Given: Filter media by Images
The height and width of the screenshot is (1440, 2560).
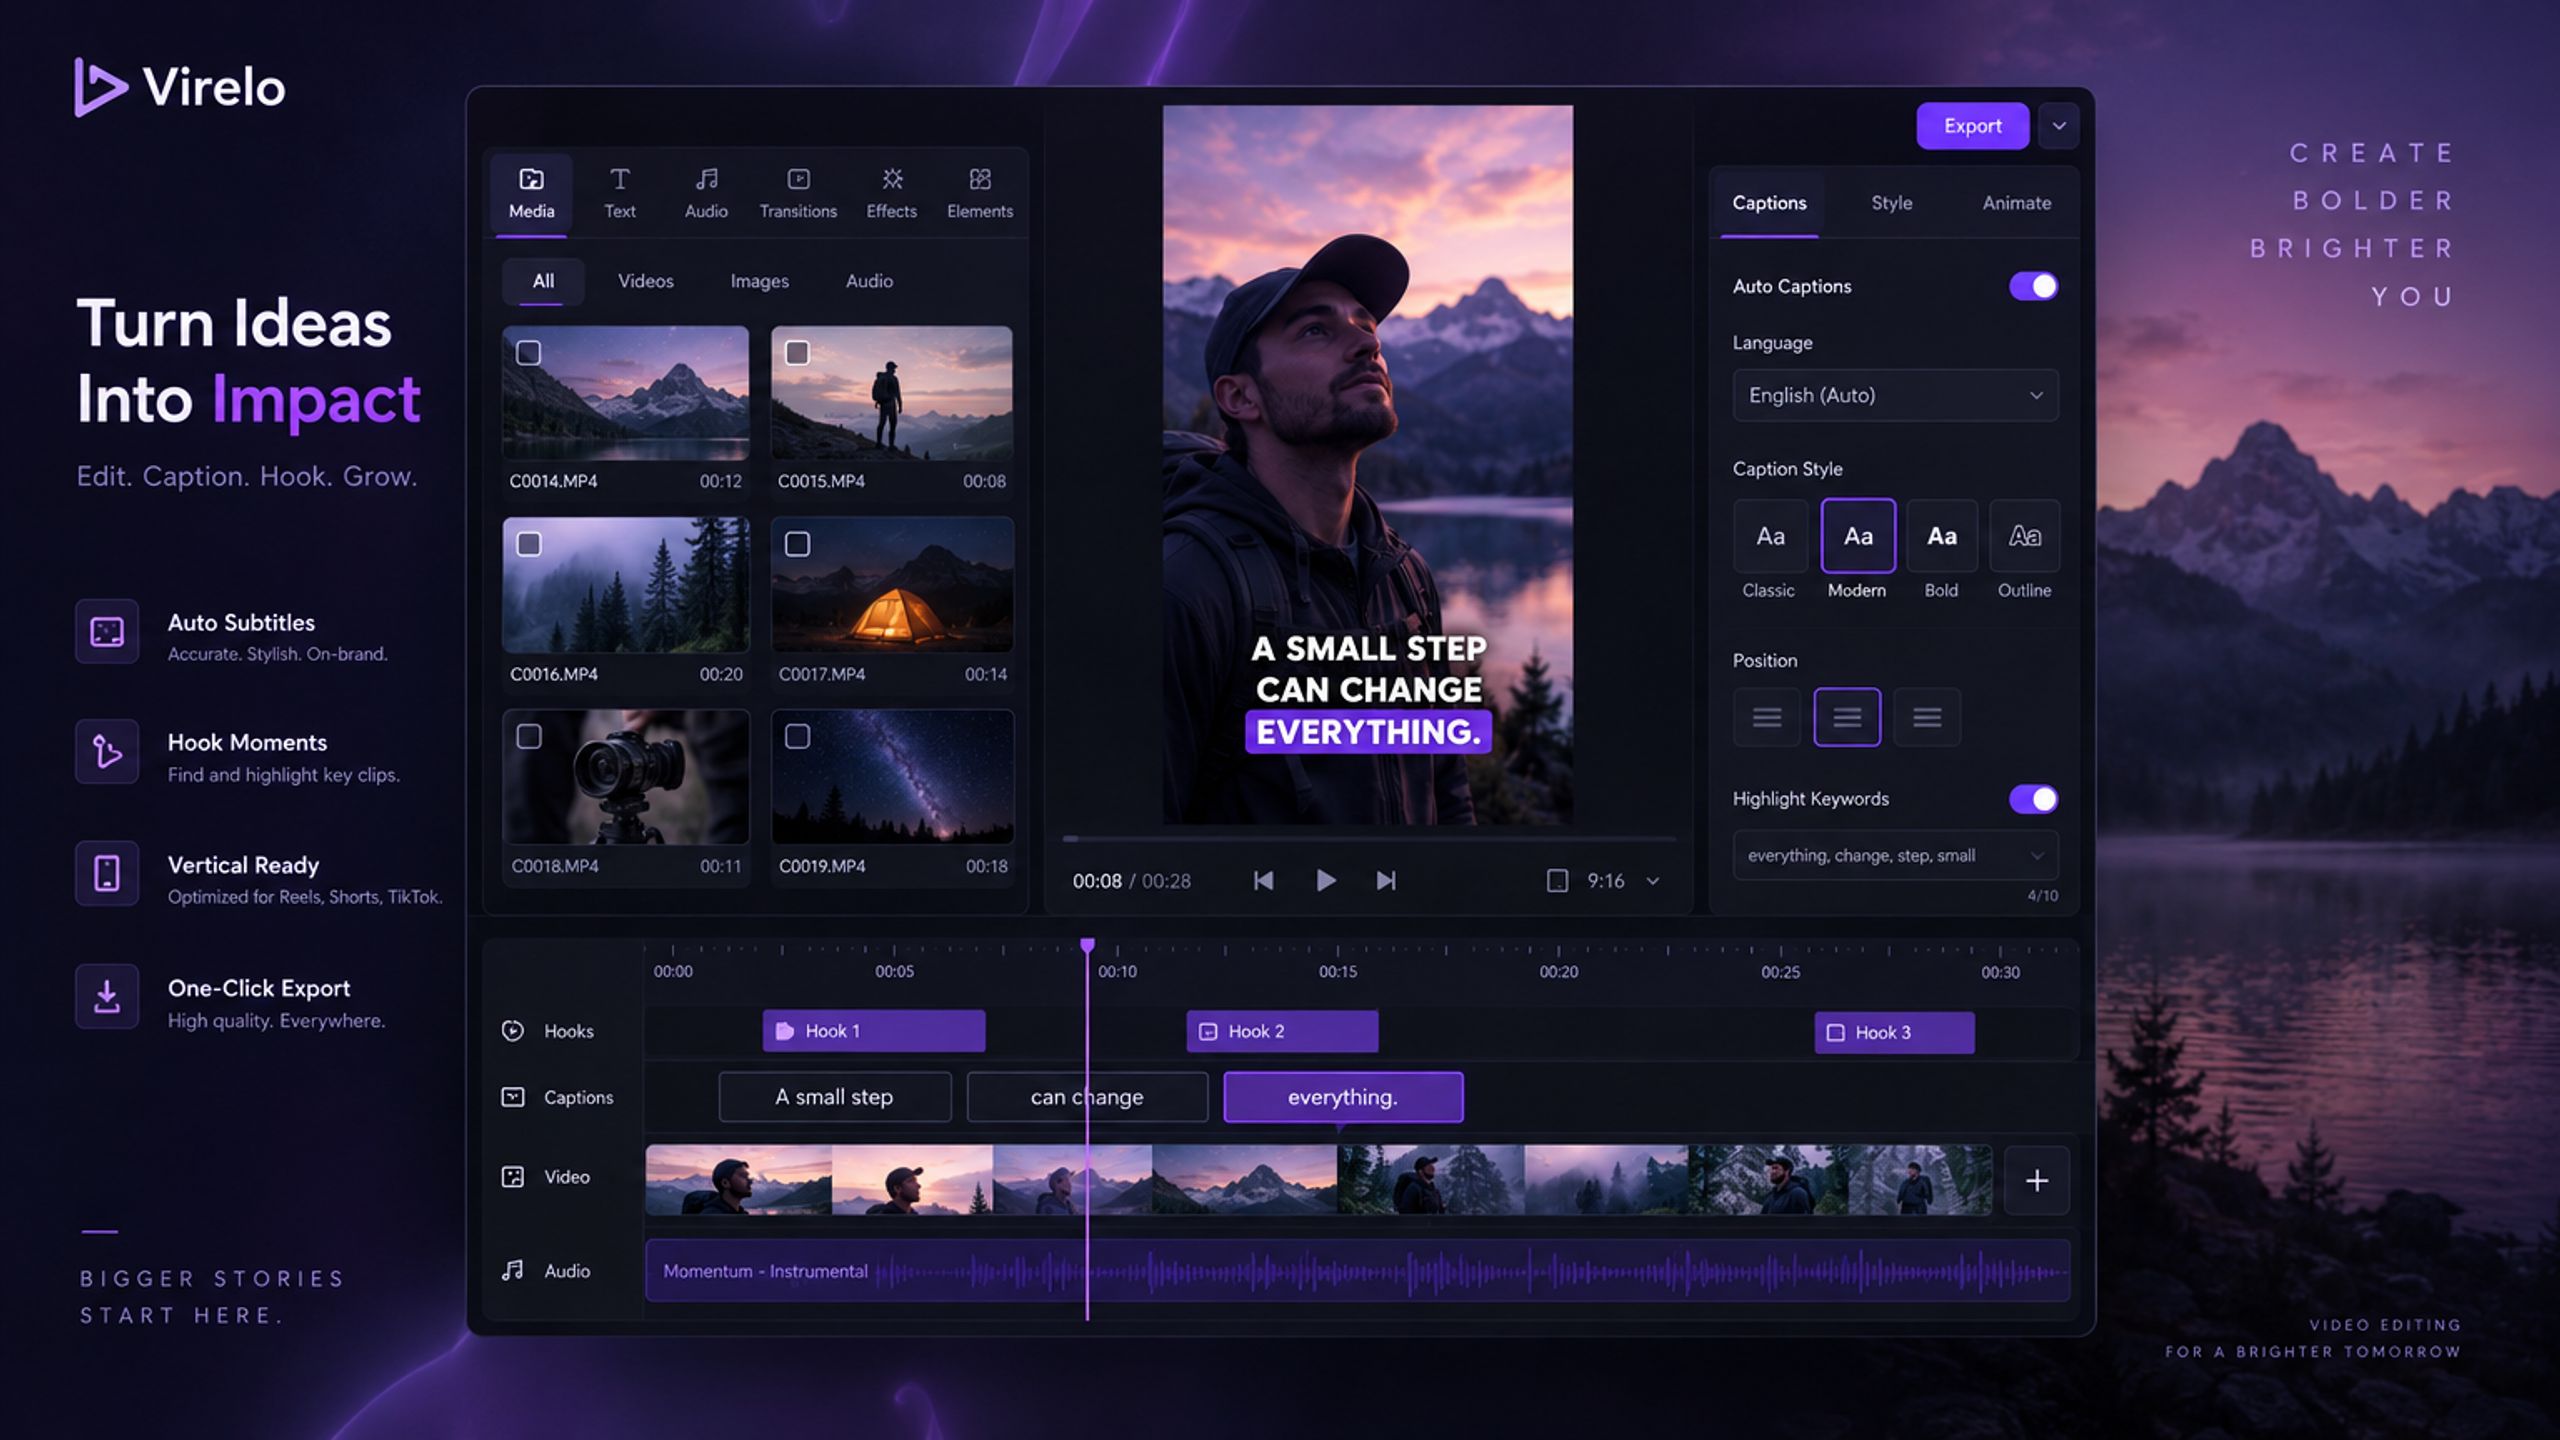Looking at the screenshot, I should (759, 281).
